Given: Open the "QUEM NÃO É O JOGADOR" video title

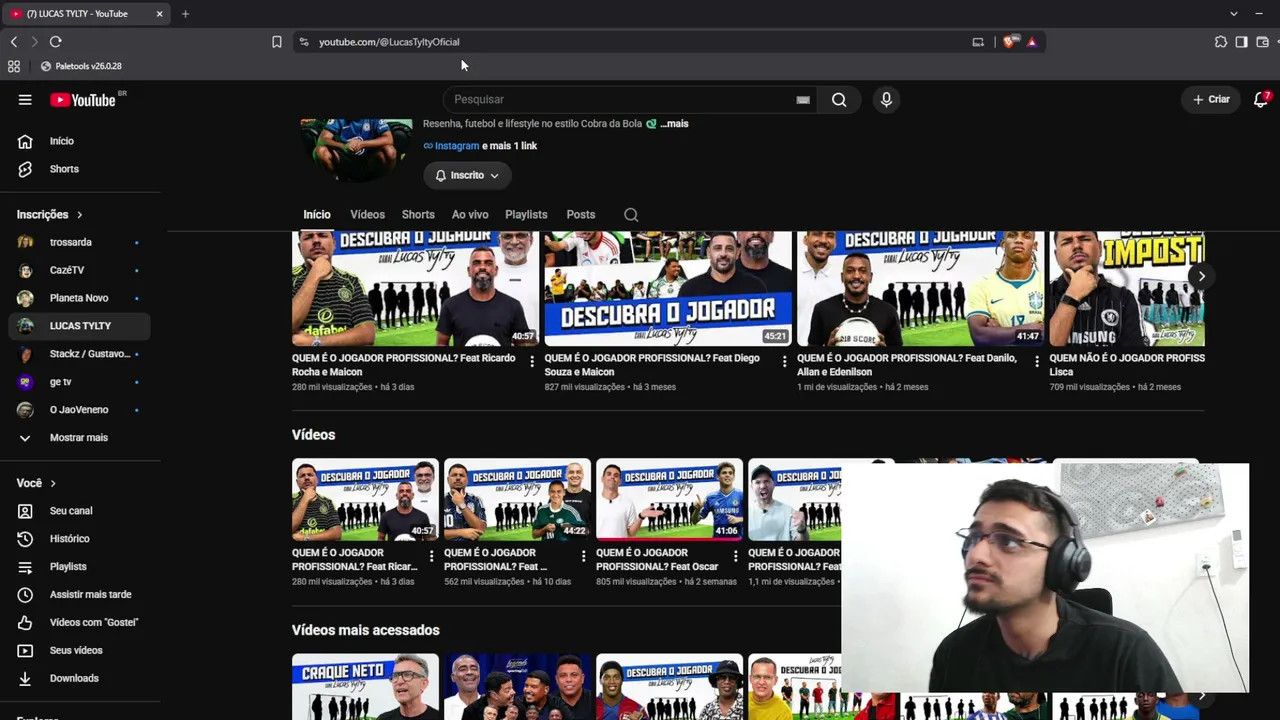Looking at the screenshot, I should click(1127, 365).
